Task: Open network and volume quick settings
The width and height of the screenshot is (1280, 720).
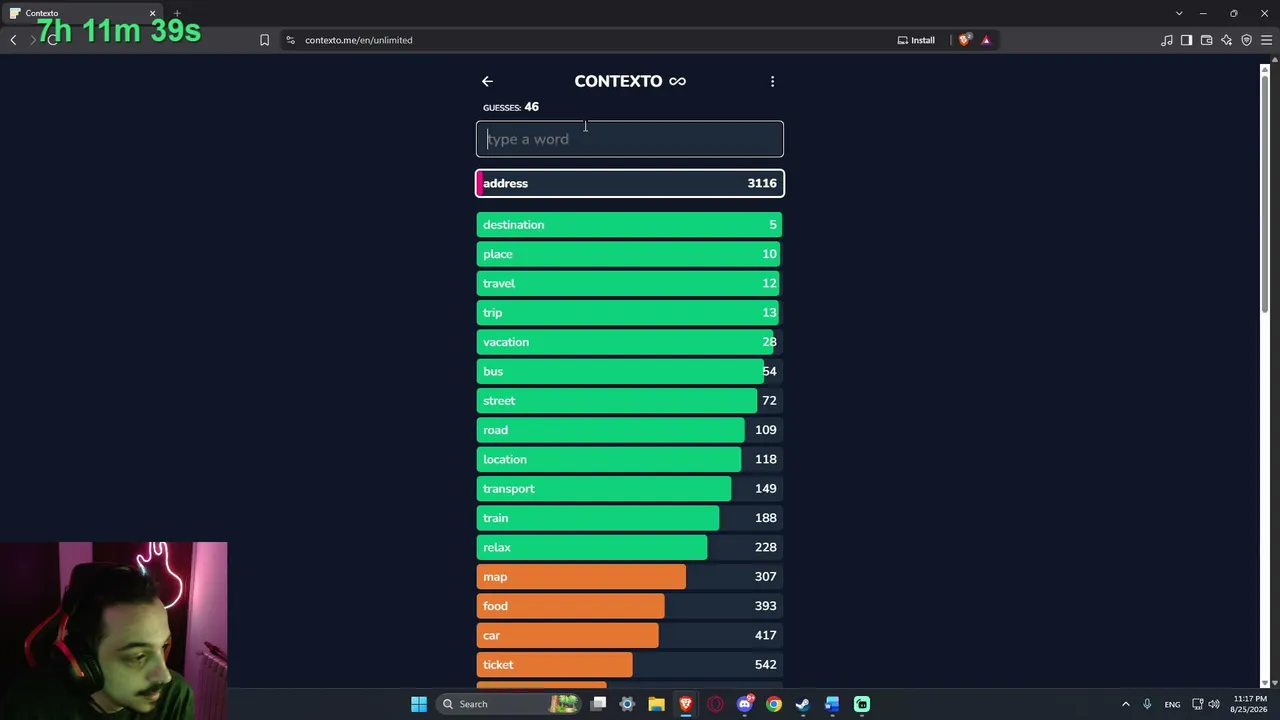Action: (x=1206, y=704)
